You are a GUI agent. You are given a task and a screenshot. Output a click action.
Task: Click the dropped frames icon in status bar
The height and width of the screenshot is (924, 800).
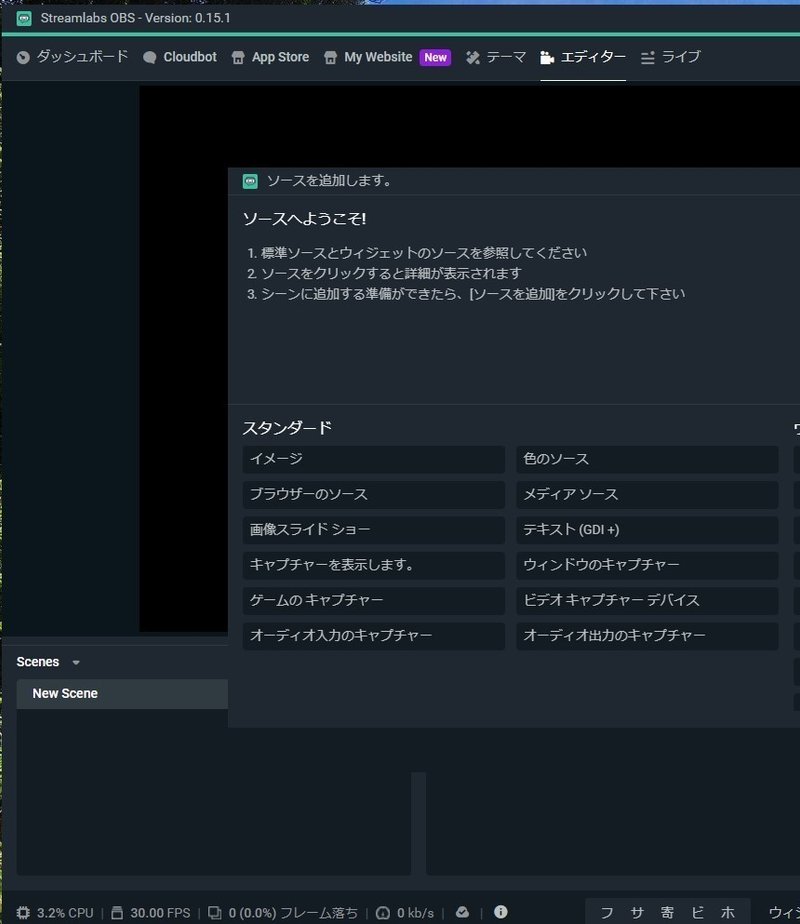215,913
